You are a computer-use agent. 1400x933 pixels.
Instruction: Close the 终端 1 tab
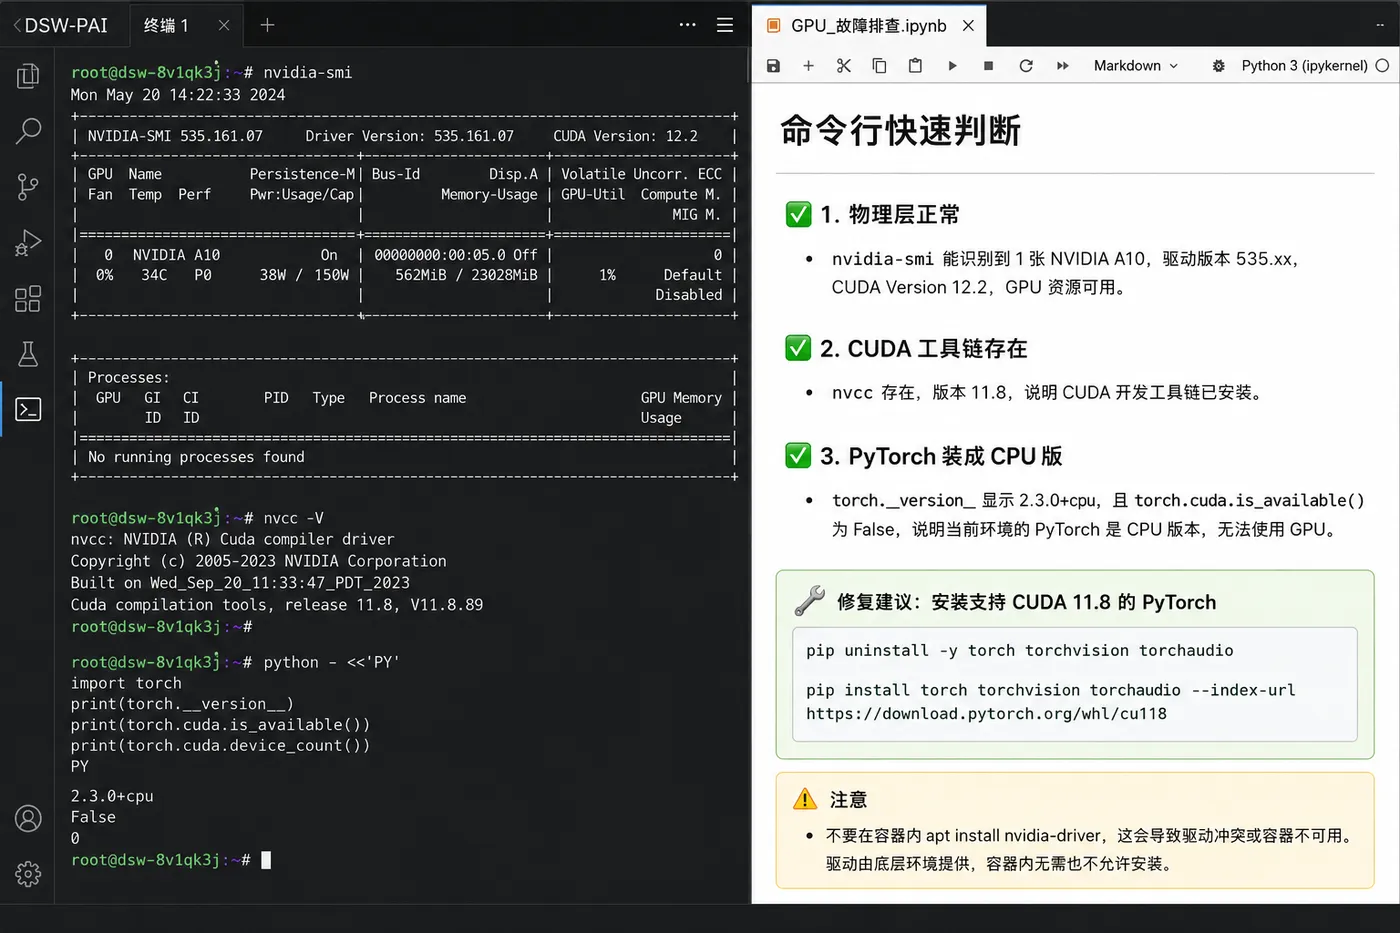click(x=224, y=25)
